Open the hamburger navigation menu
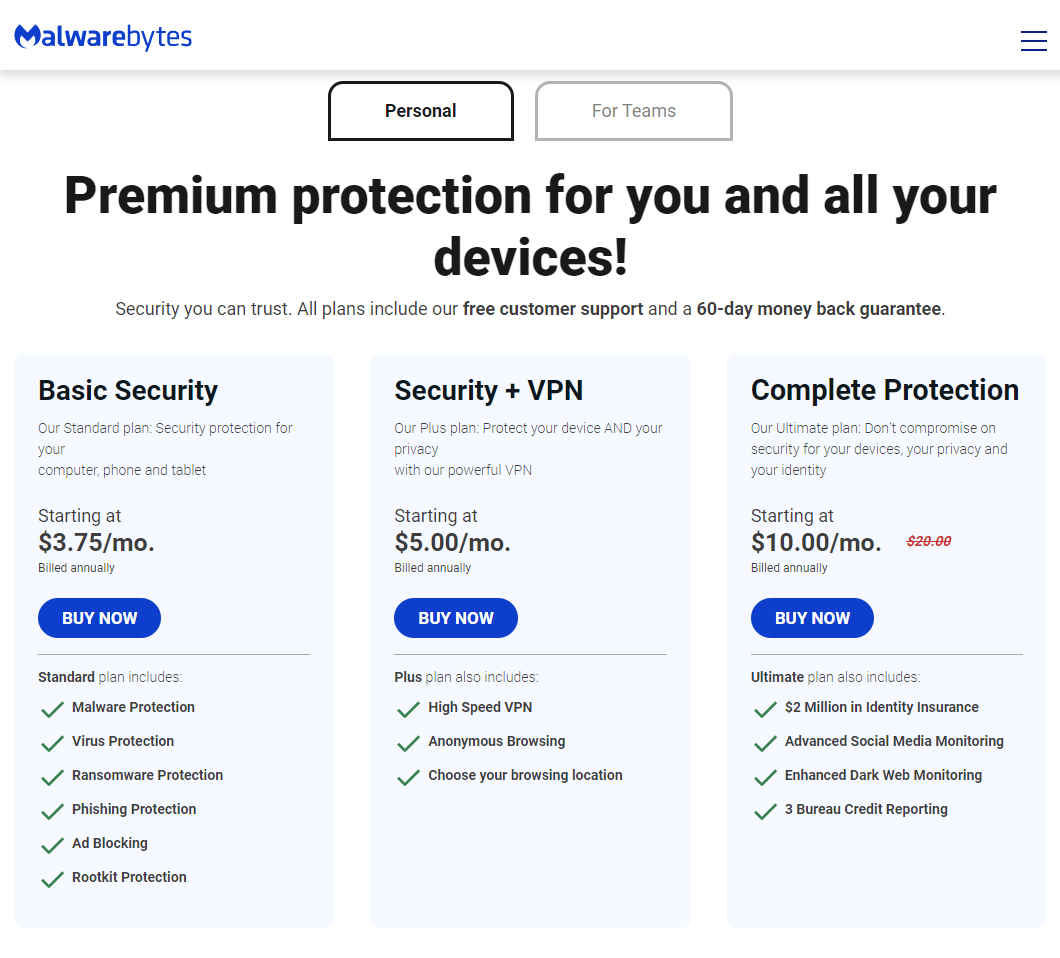This screenshot has height=958, width=1060. [x=1033, y=41]
